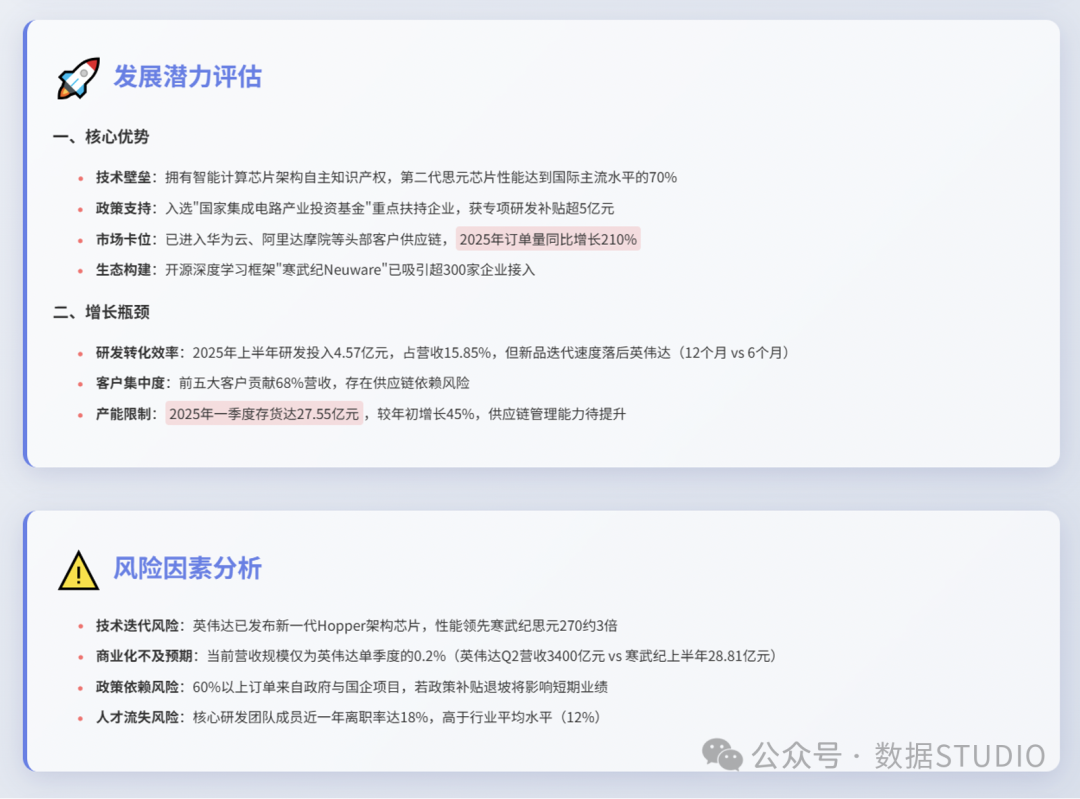This screenshot has height=799, width=1080.
Task: Click the phrase 获专项研发补贴超5亿元
Action: coord(541,209)
